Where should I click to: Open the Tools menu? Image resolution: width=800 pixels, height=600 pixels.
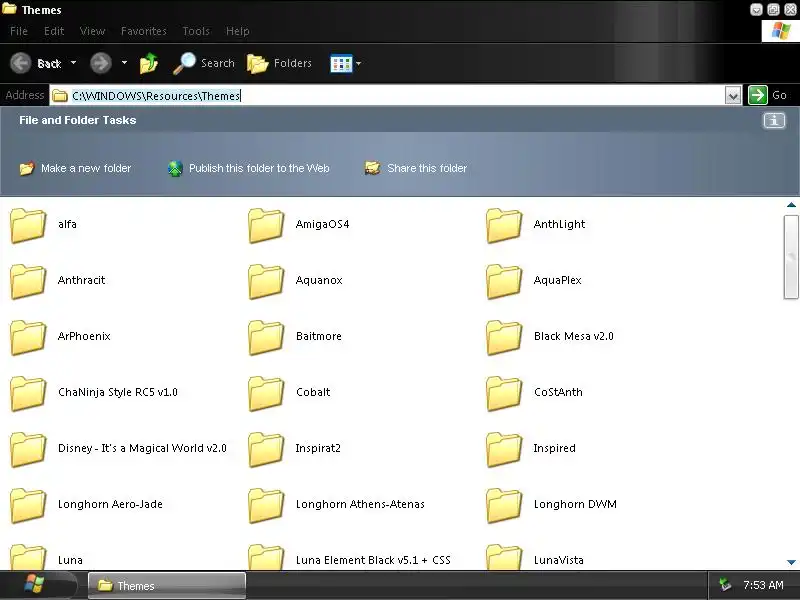(x=196, y=31)
